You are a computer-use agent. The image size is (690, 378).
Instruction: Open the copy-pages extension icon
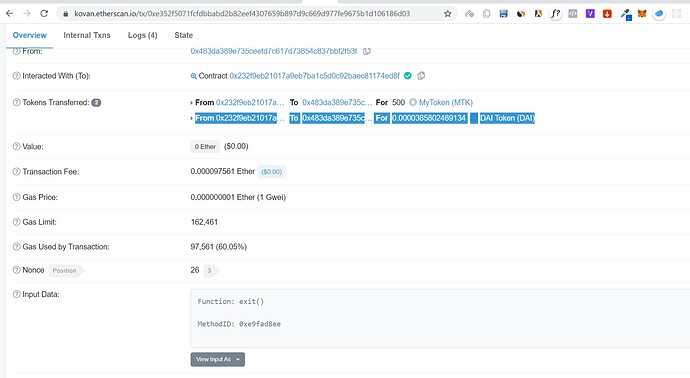(486, 14)
